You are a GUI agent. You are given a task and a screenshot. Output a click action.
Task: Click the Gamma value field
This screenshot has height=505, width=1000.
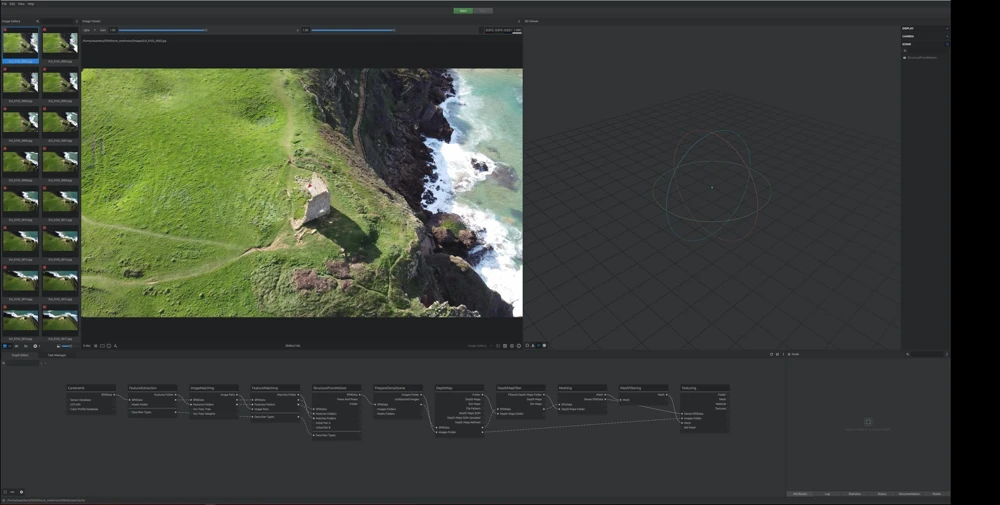(x=305, y=30)
